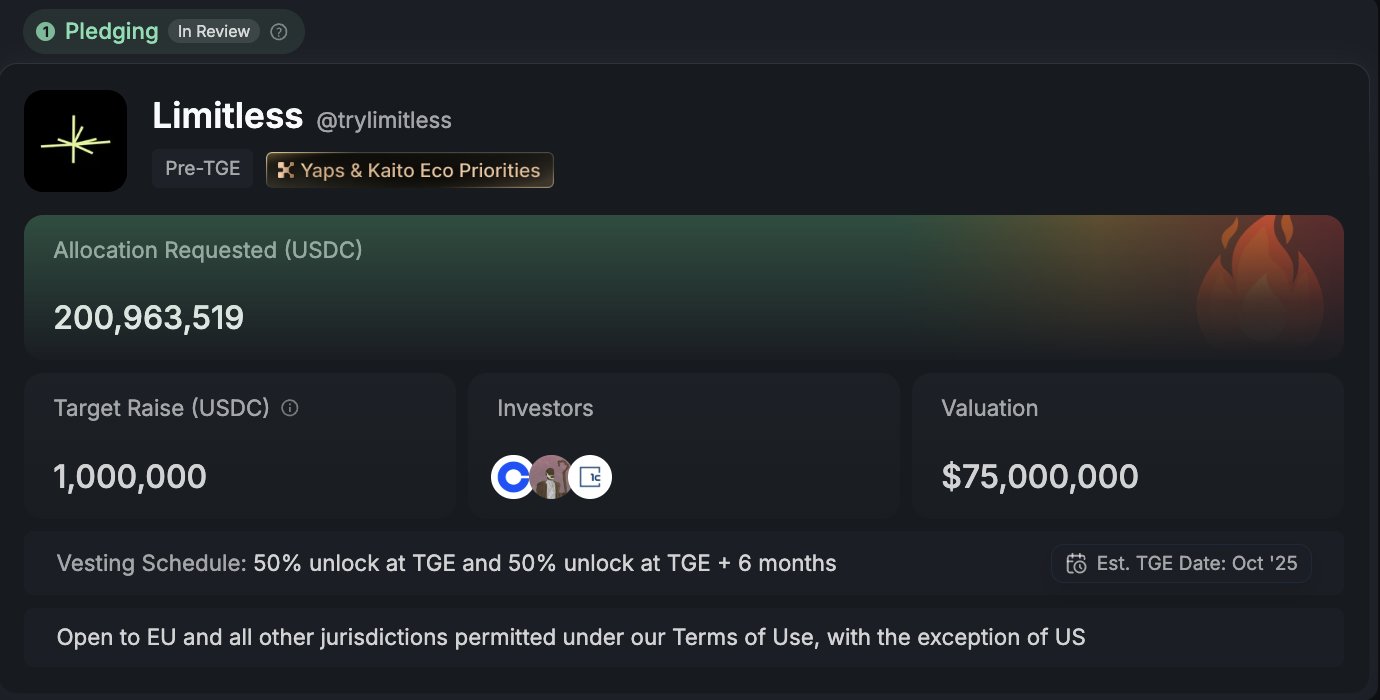Select the Coinbase investor icon

click(513, 477)
